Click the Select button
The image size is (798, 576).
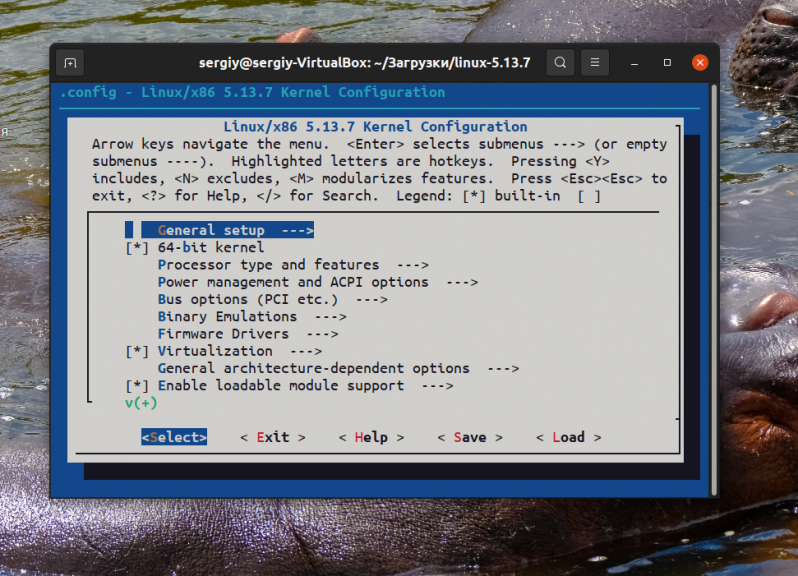[174, 437]
